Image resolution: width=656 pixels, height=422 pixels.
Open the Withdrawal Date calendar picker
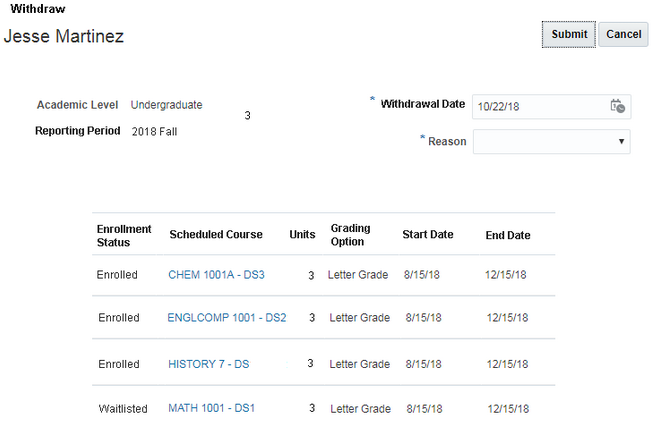coord(617,106)
